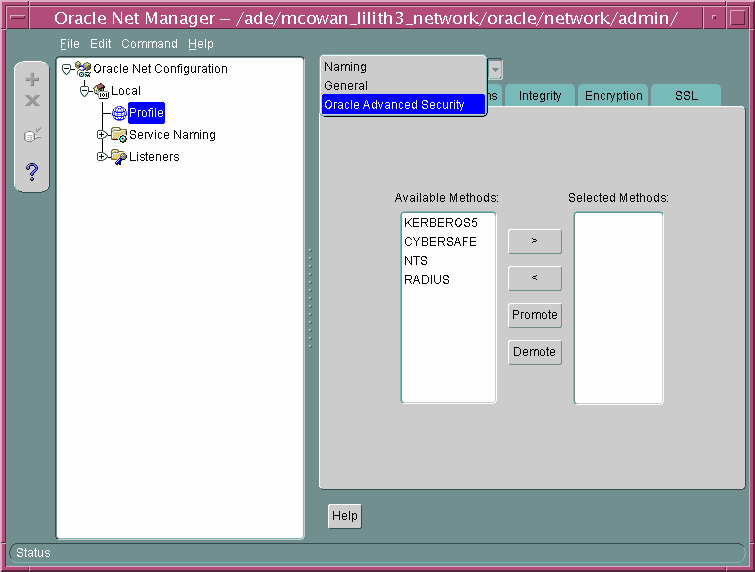Open the Command menu
This screenshot has width=755, height=572.
pos(149,44)
